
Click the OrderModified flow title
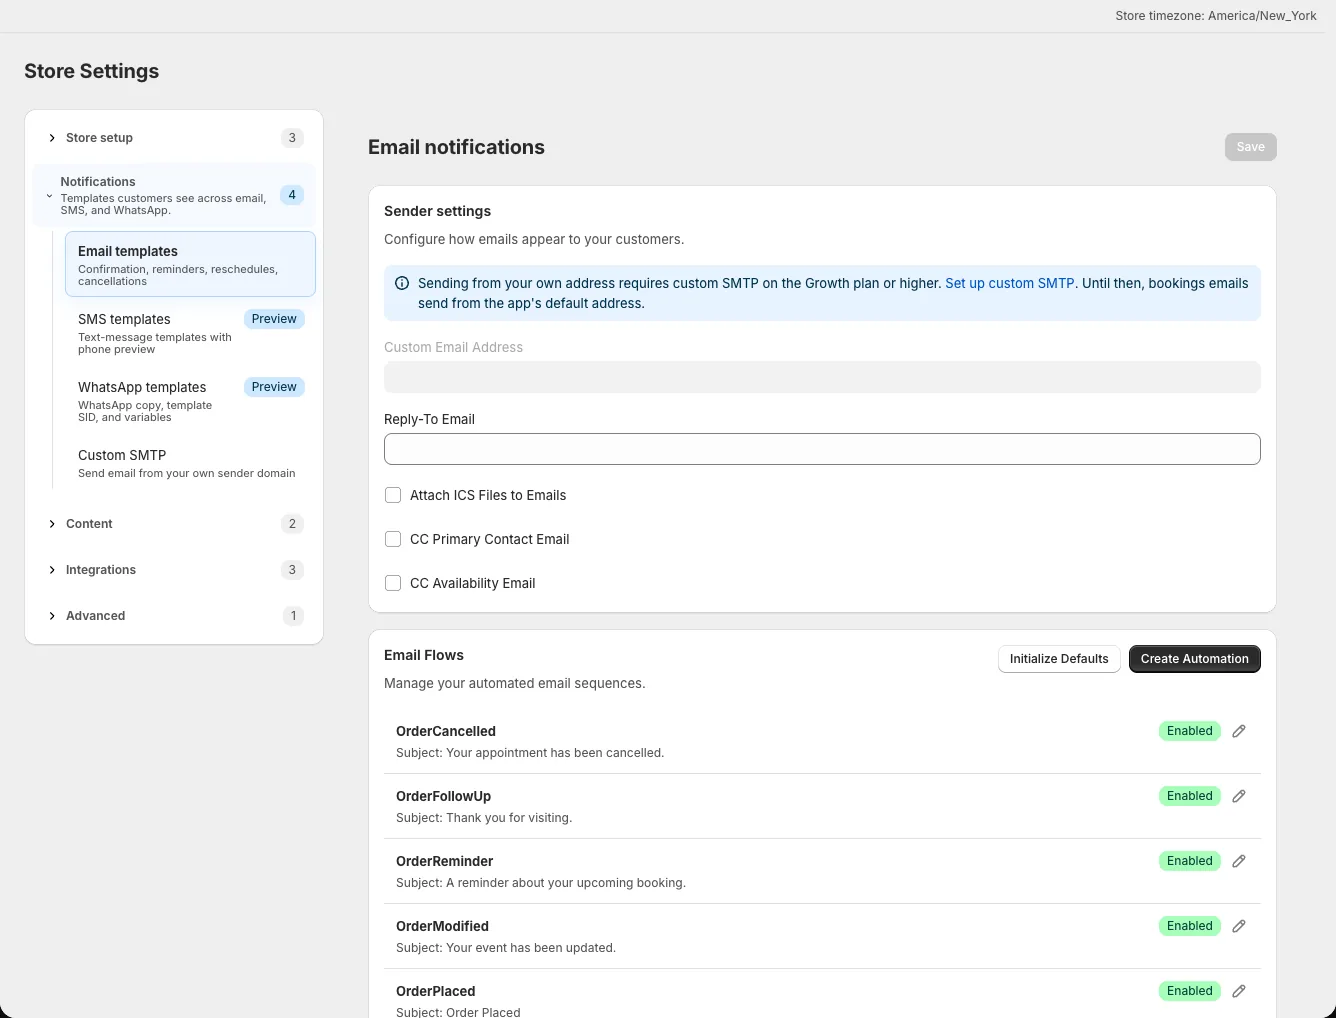[x=442, y=926]
